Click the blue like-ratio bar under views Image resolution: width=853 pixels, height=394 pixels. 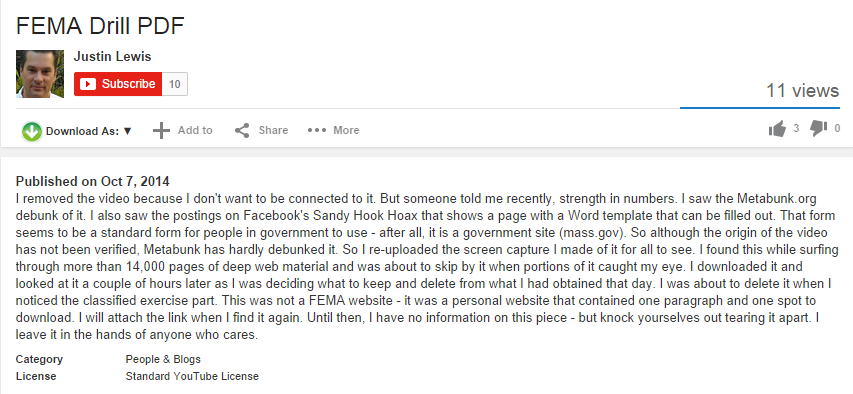[759, 108]
